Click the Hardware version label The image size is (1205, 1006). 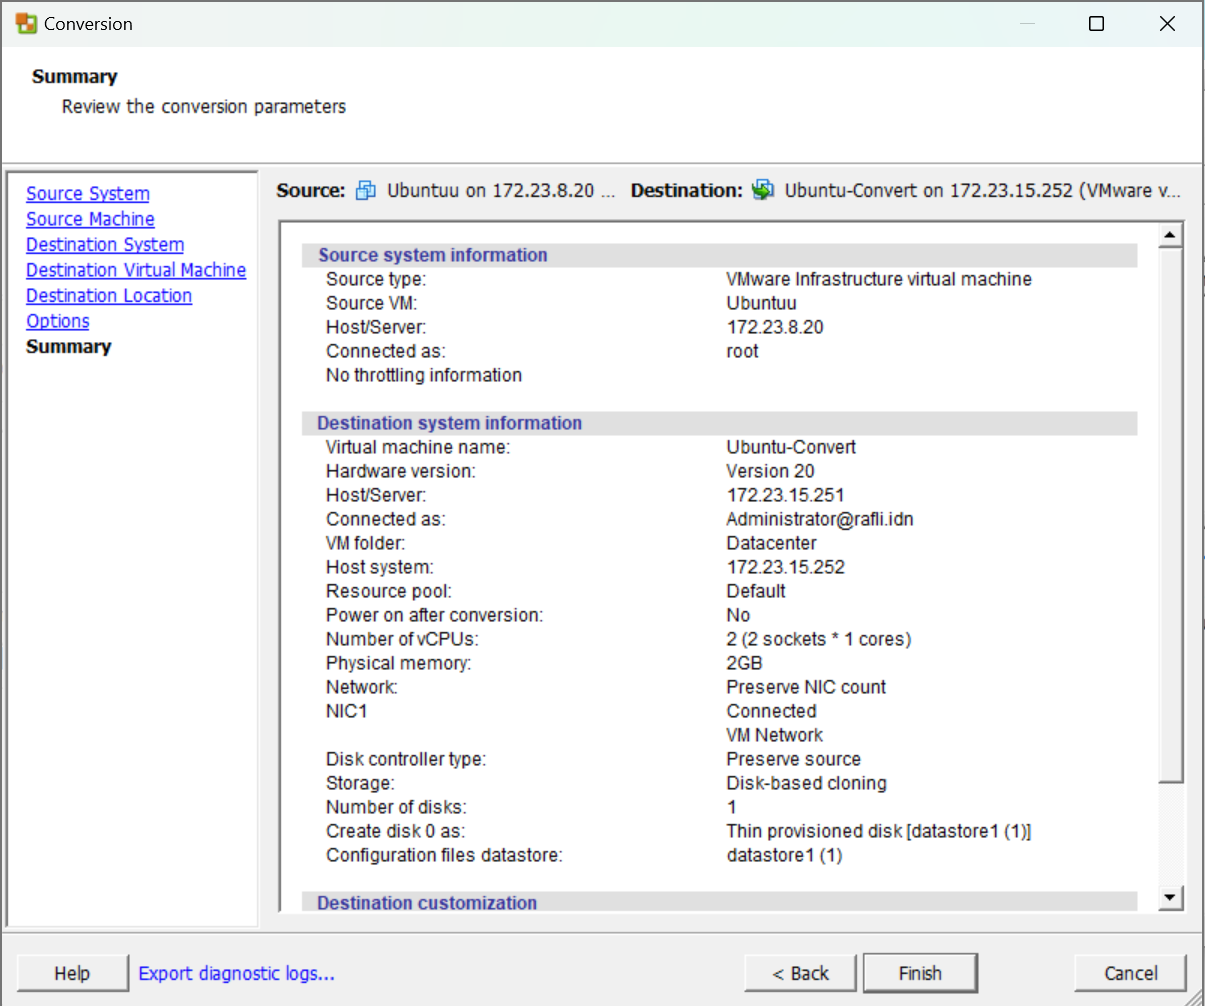click(x=401, y=471)
